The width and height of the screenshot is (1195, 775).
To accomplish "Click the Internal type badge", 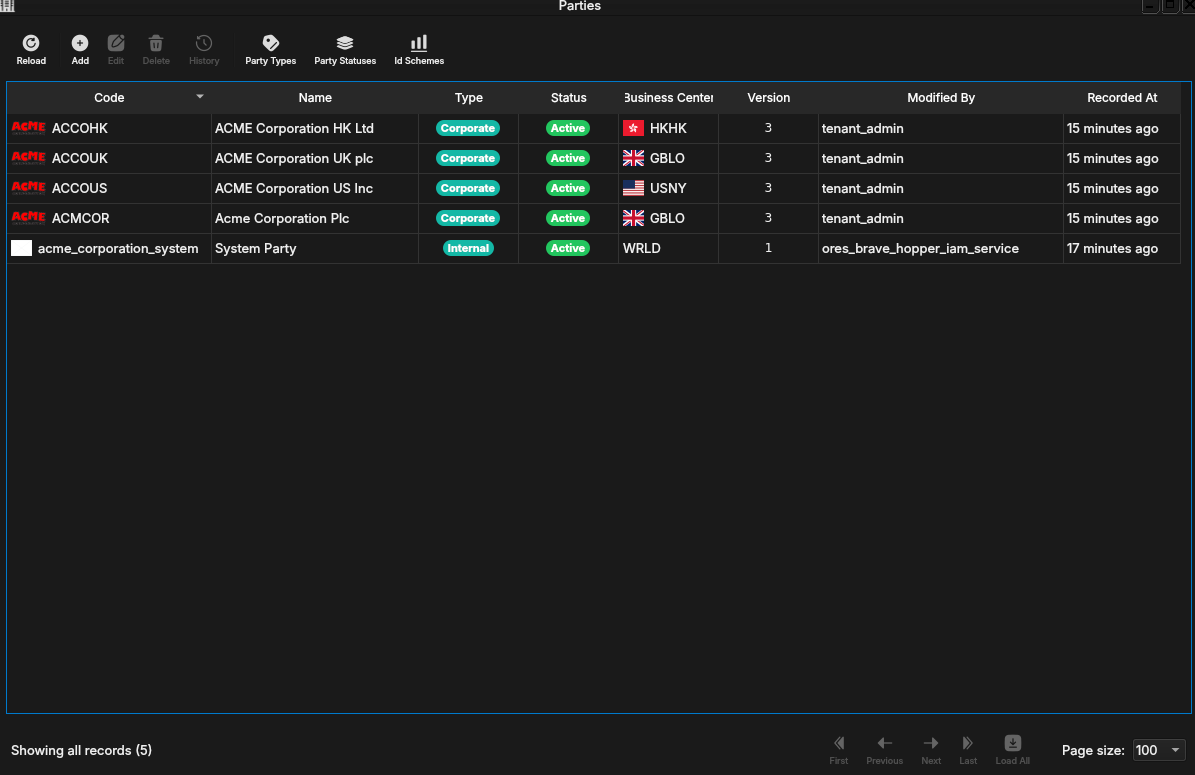I will coord(468,248).
